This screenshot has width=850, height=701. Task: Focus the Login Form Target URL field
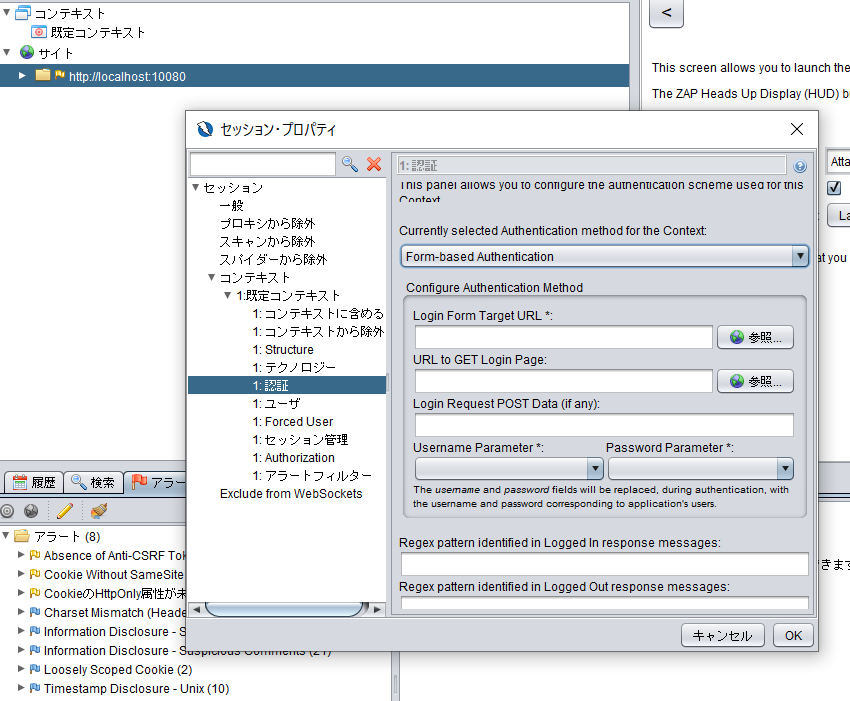click(x=563, y=337)
